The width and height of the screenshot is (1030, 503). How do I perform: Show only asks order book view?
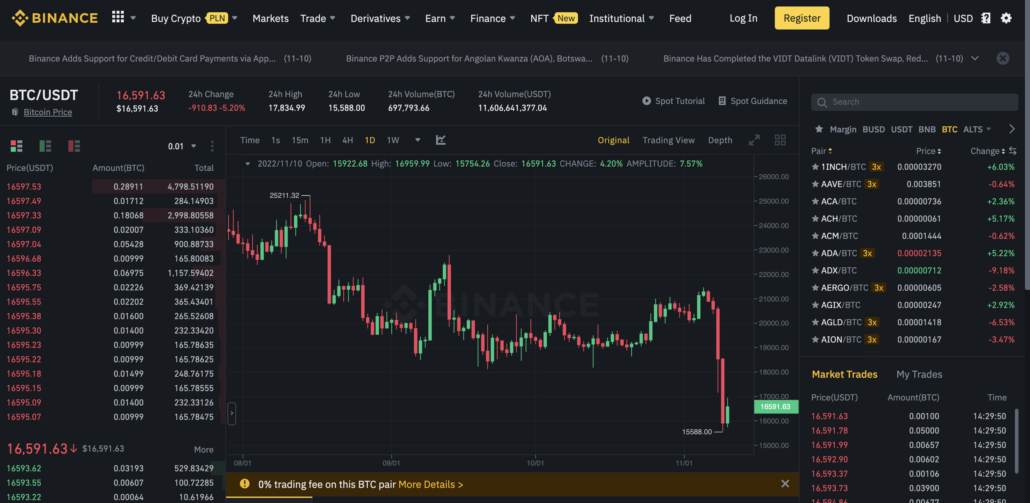tap(74, 146)
